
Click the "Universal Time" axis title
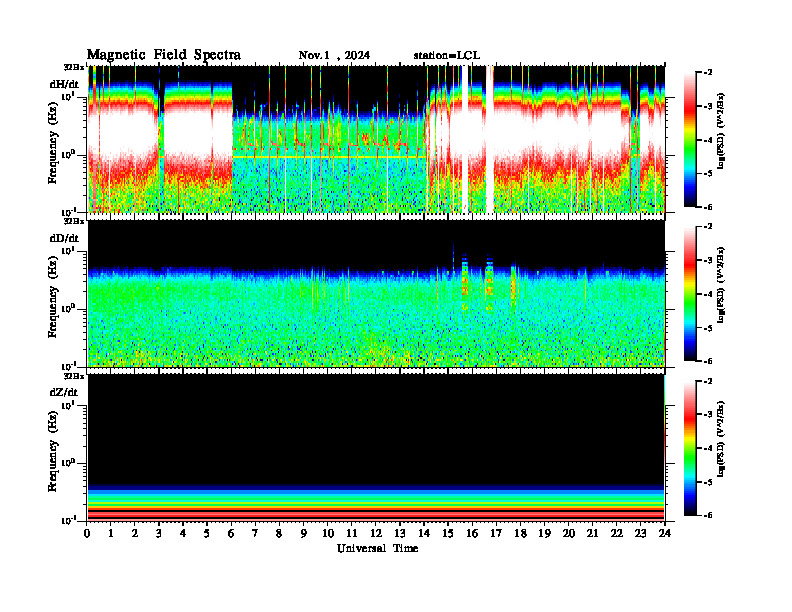click(x=377, y=548)
